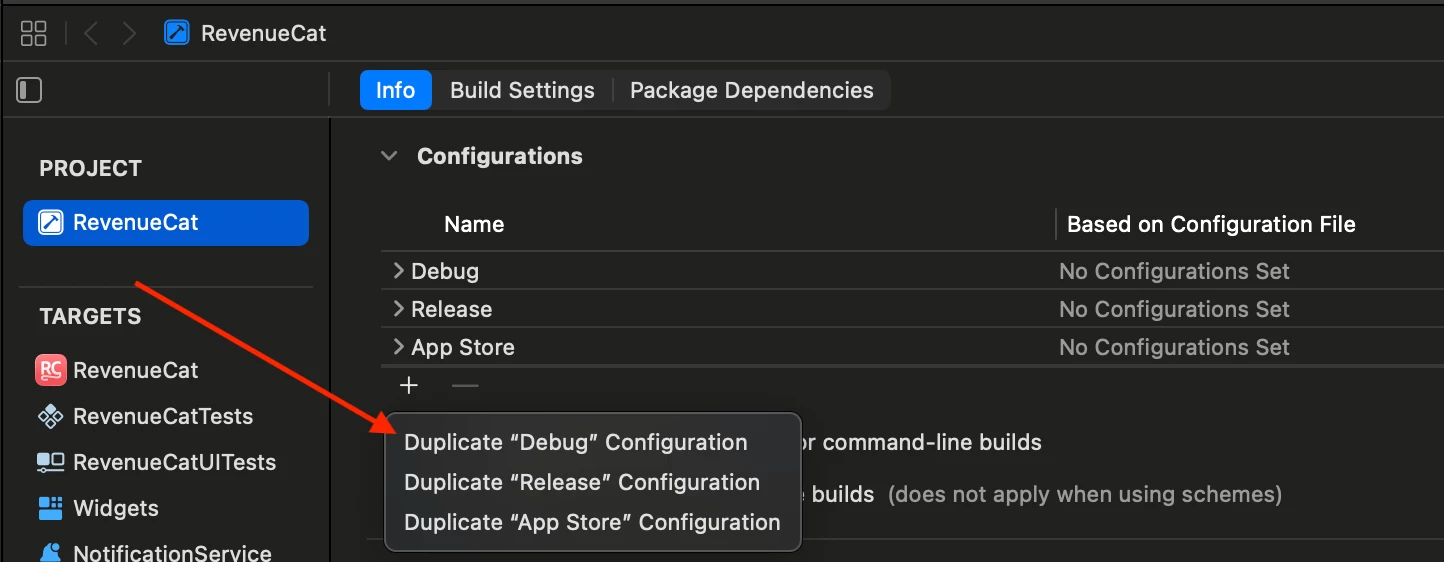Click the TARGETS sidebar heading

pos(90,316)
